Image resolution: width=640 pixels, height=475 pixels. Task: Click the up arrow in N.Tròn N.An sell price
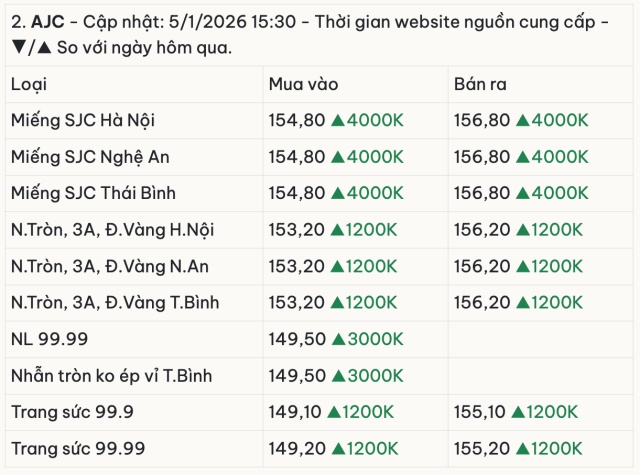click(x=523, y=266)
